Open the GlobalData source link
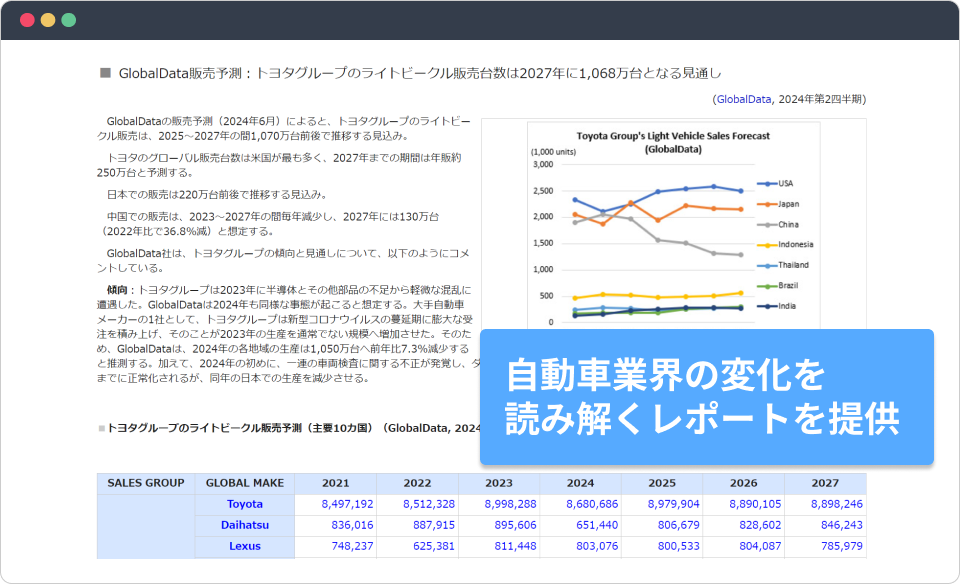 (743, 99)
